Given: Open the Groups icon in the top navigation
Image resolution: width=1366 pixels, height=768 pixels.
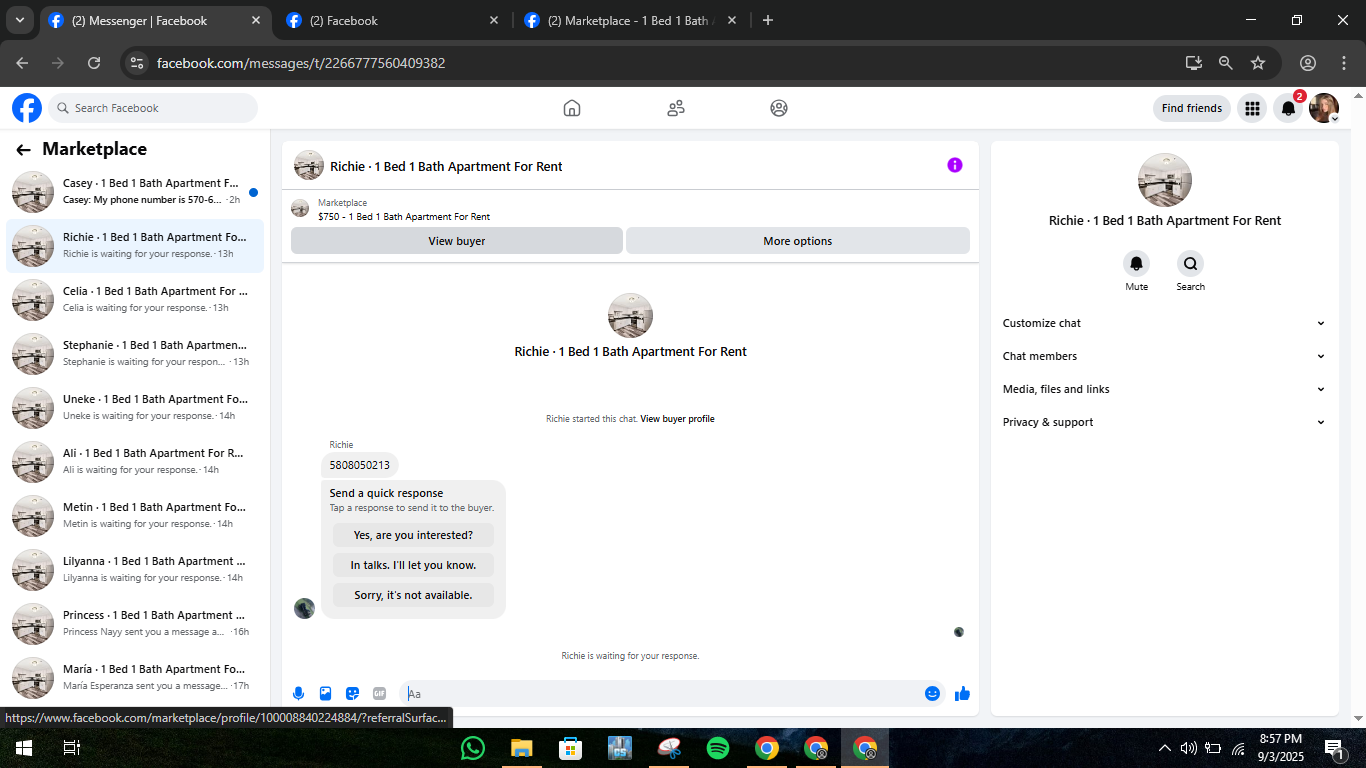Looking at the screenshot, I should click(779, 108).
